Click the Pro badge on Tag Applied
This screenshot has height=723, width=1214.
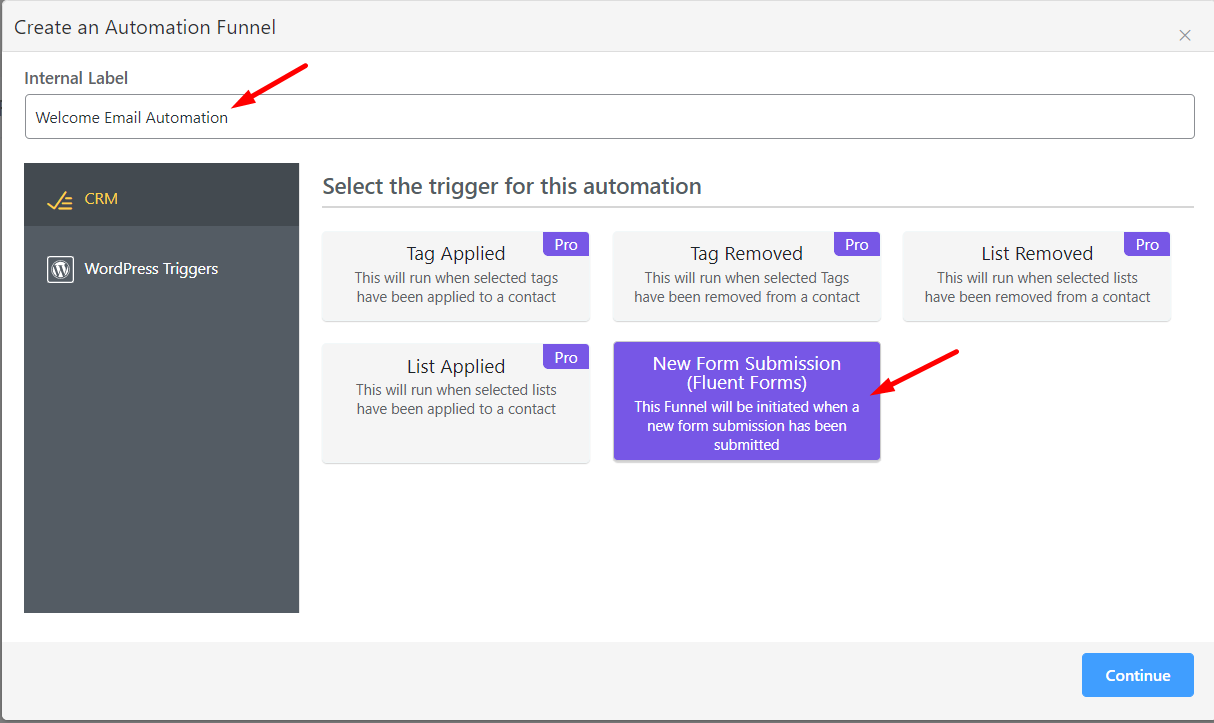(565, 243)
